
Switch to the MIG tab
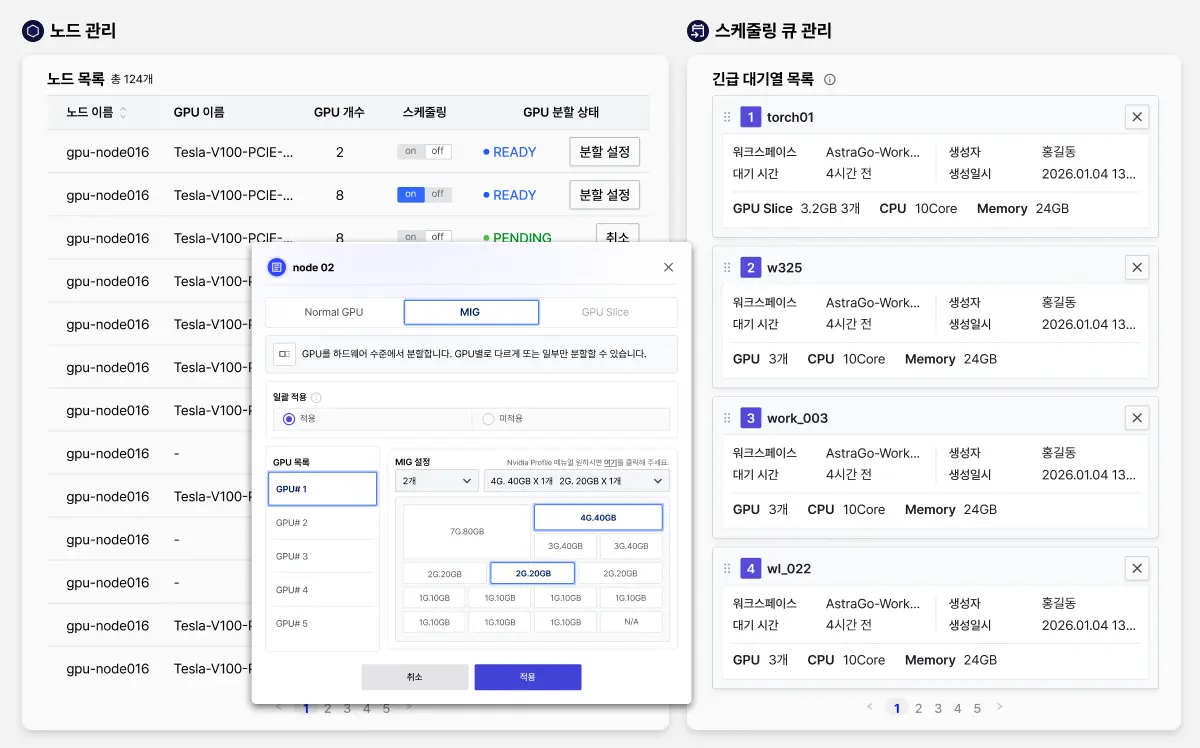[471, 312]
